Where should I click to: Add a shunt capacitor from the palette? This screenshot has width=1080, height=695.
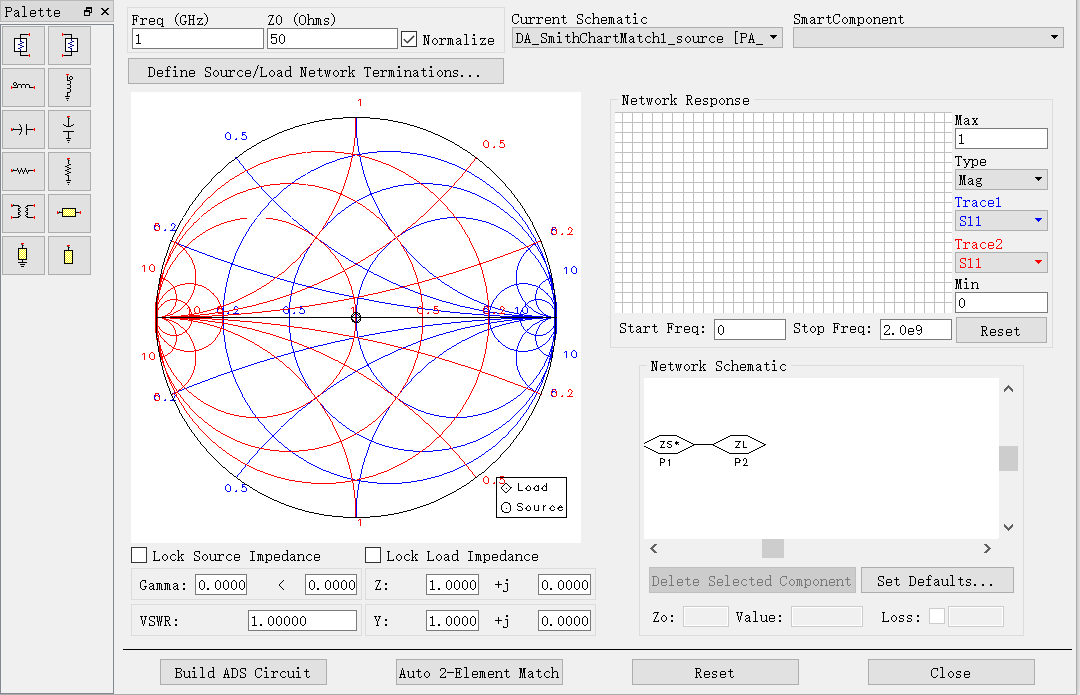click(x=70, y=129)
